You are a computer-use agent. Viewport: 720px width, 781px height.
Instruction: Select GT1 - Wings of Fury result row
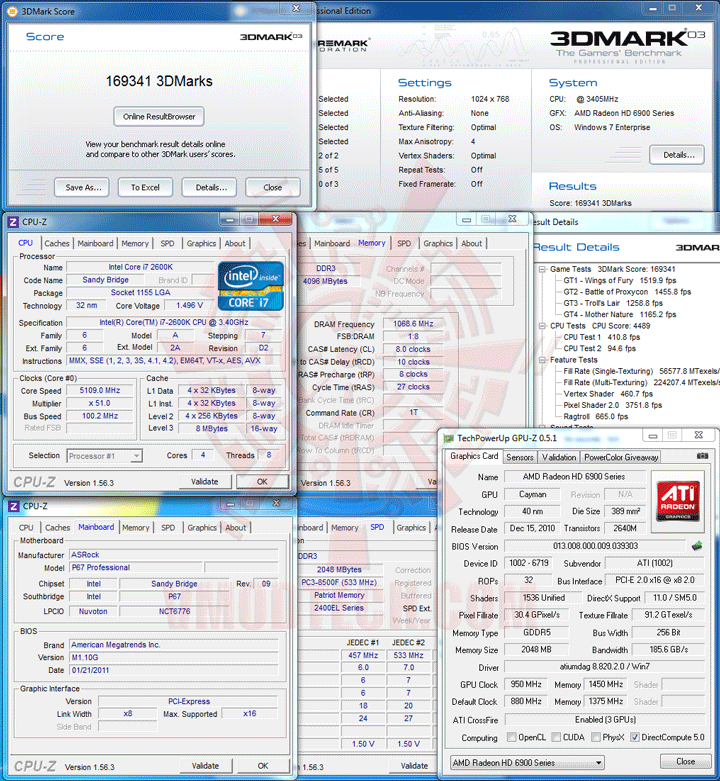pyautogui.click(x=619, y=280)
